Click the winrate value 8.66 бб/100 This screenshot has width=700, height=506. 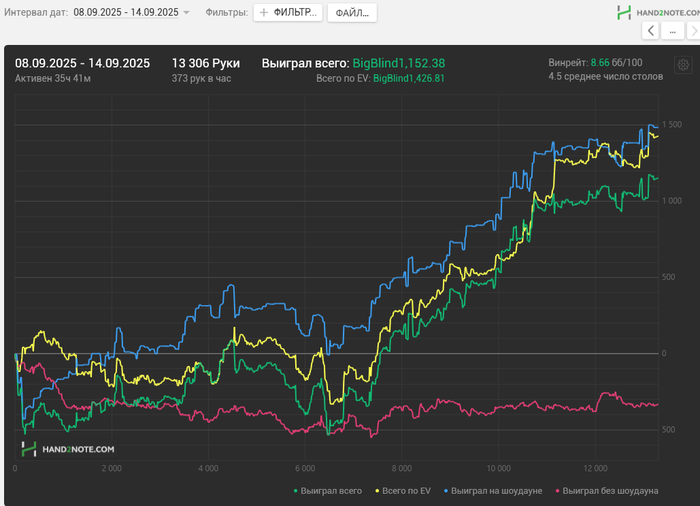[x=617, y=63]
